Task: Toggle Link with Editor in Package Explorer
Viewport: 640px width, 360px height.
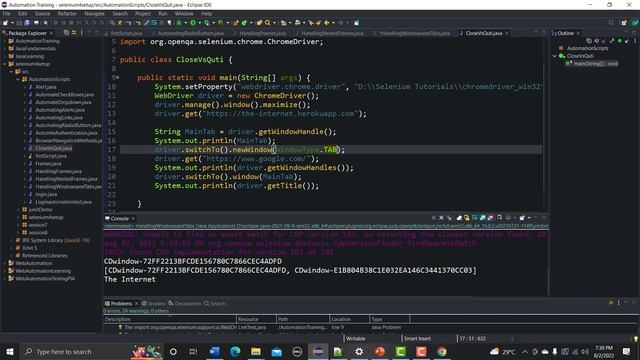Action: (74, 33)
